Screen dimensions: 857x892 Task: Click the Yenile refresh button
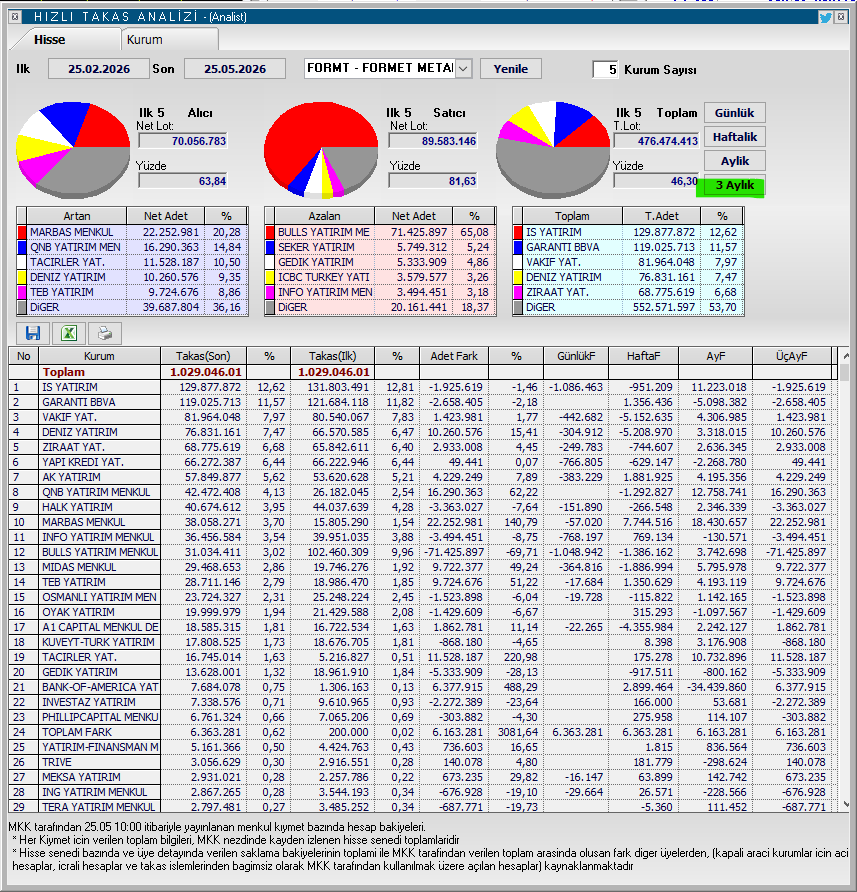click(x=510, y=69)
